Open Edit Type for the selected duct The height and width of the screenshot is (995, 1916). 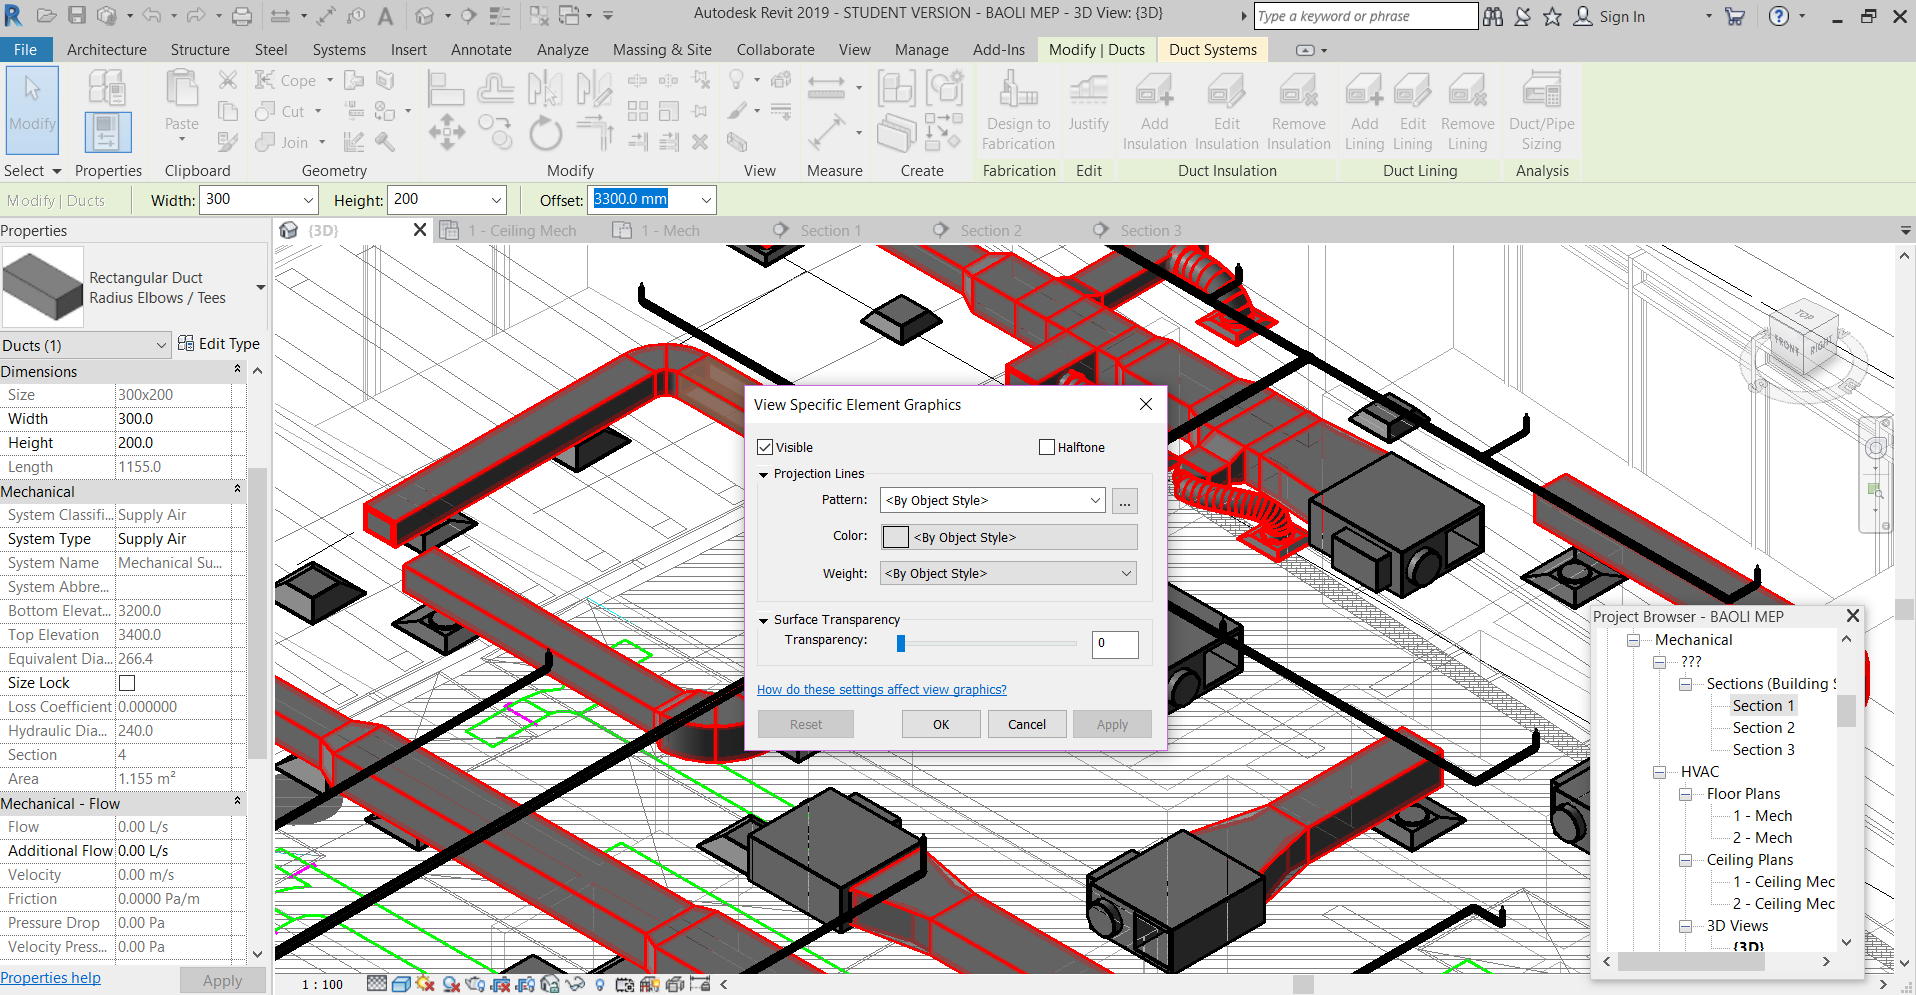[219, 343]
